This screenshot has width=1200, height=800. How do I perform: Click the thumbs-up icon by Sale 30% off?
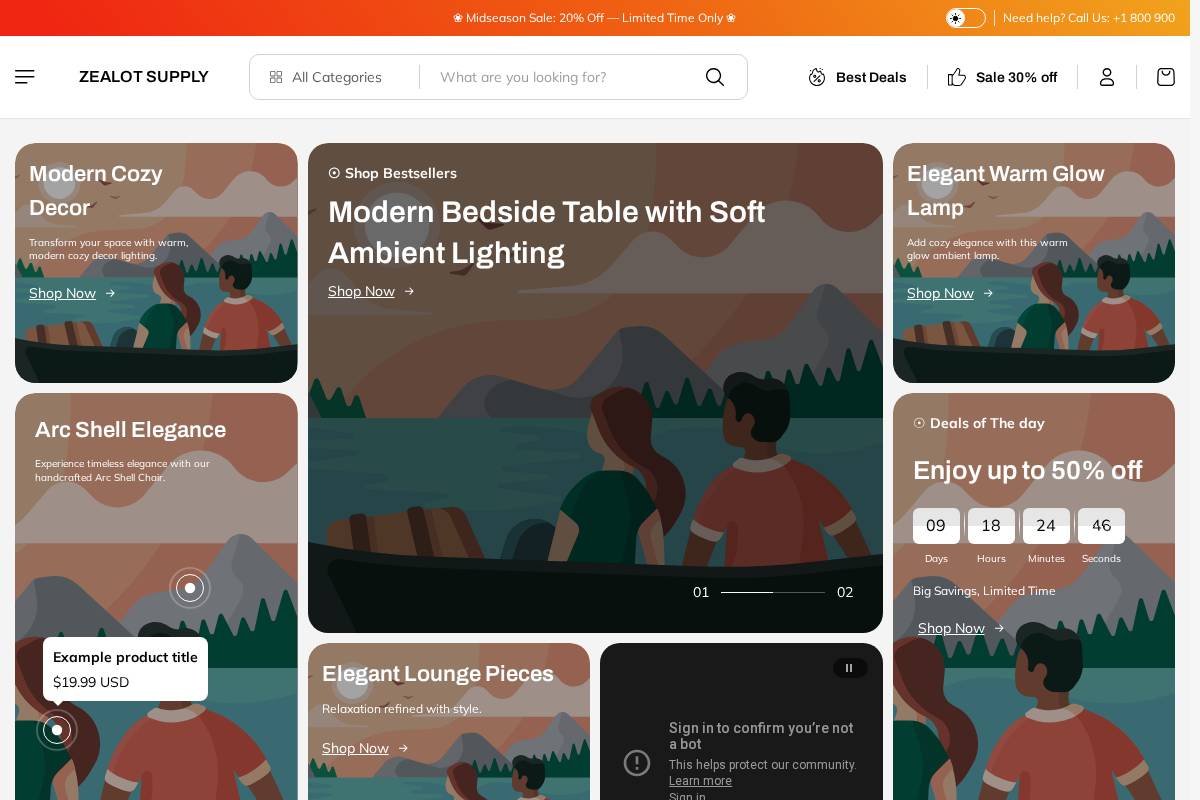pos(957,77)
